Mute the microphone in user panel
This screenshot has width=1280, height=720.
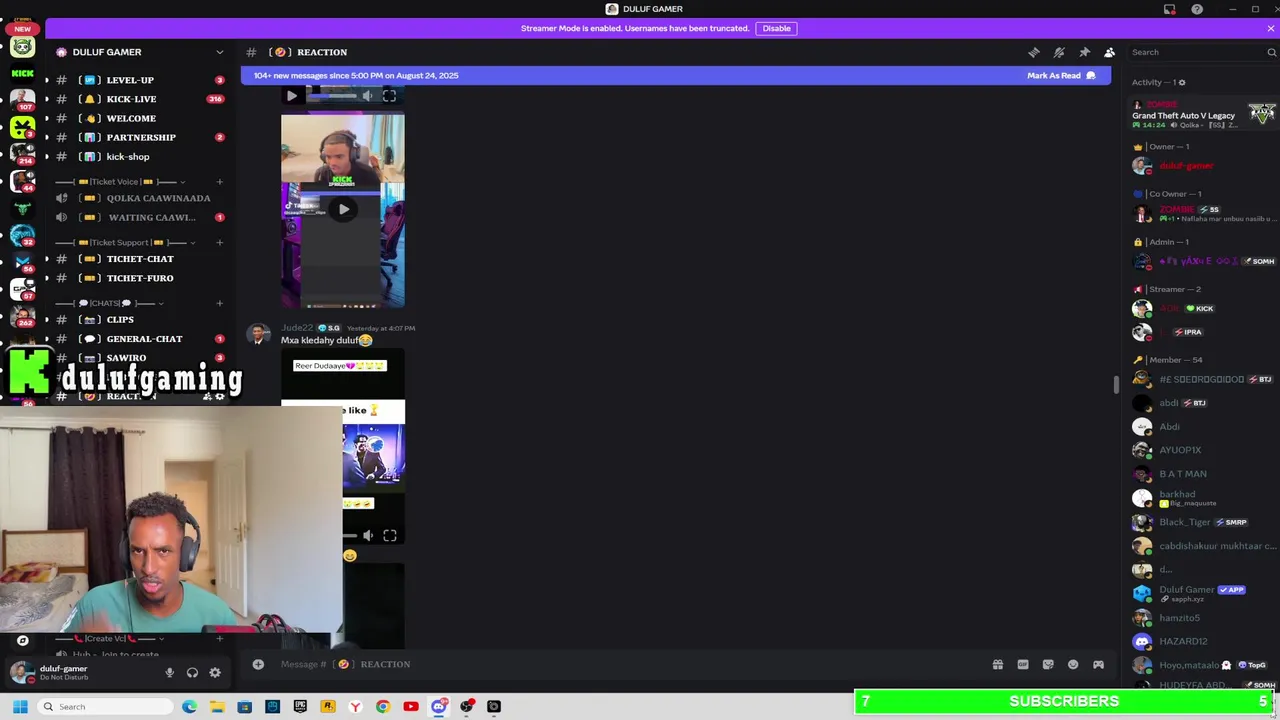coord(169,673)
